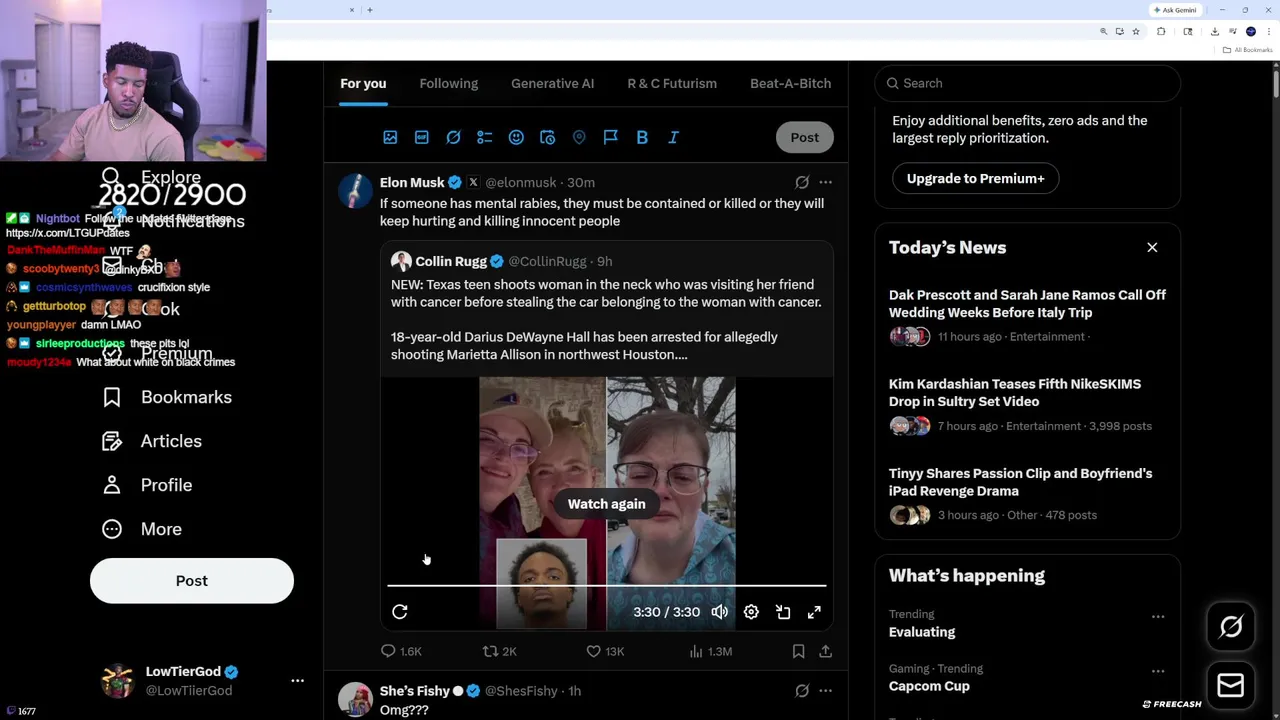Click Ask Gemini in Chrome
This screenshot has width=1280, height=720.
point(1175,10)
